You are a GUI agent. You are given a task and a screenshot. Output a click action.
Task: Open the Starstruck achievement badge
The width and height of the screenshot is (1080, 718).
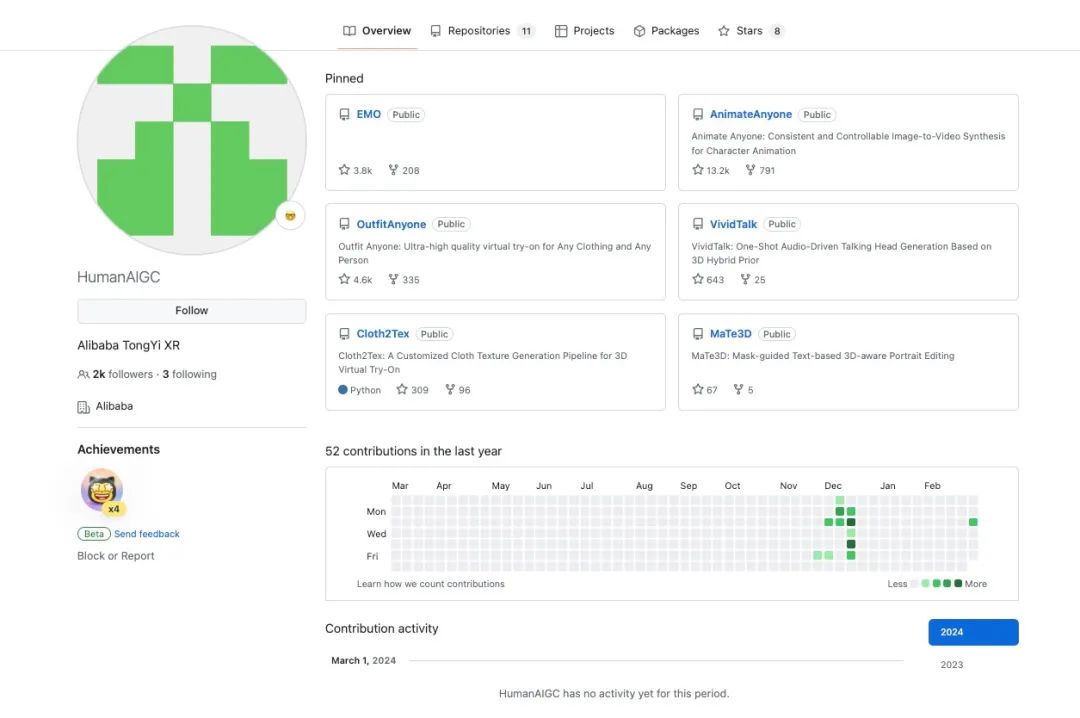click(103, 491)
